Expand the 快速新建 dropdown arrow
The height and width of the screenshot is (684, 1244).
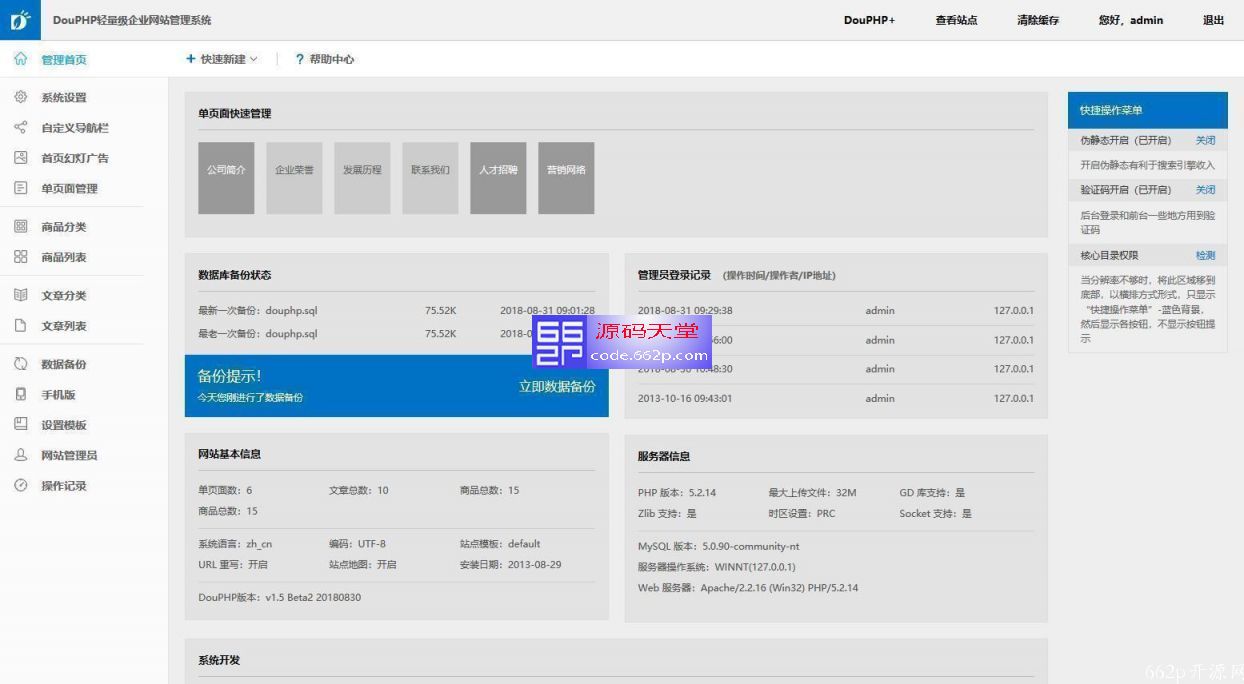pyautogui.click(x=253, y=59)
